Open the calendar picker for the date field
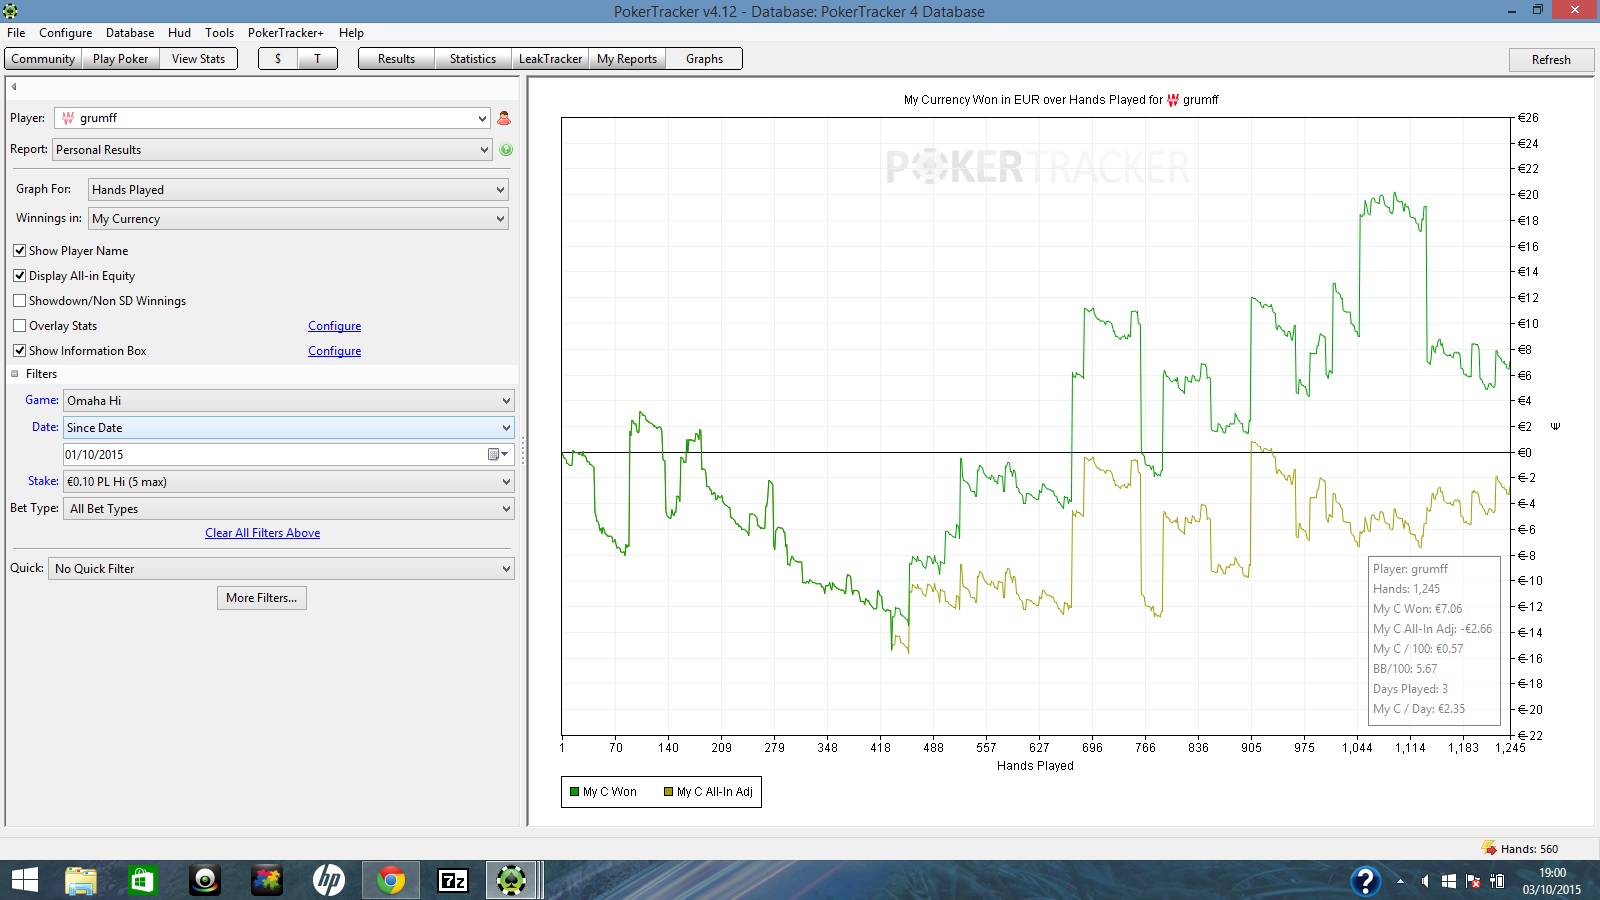This screenshot has width=1600, height=900. (x=497, y=454)
